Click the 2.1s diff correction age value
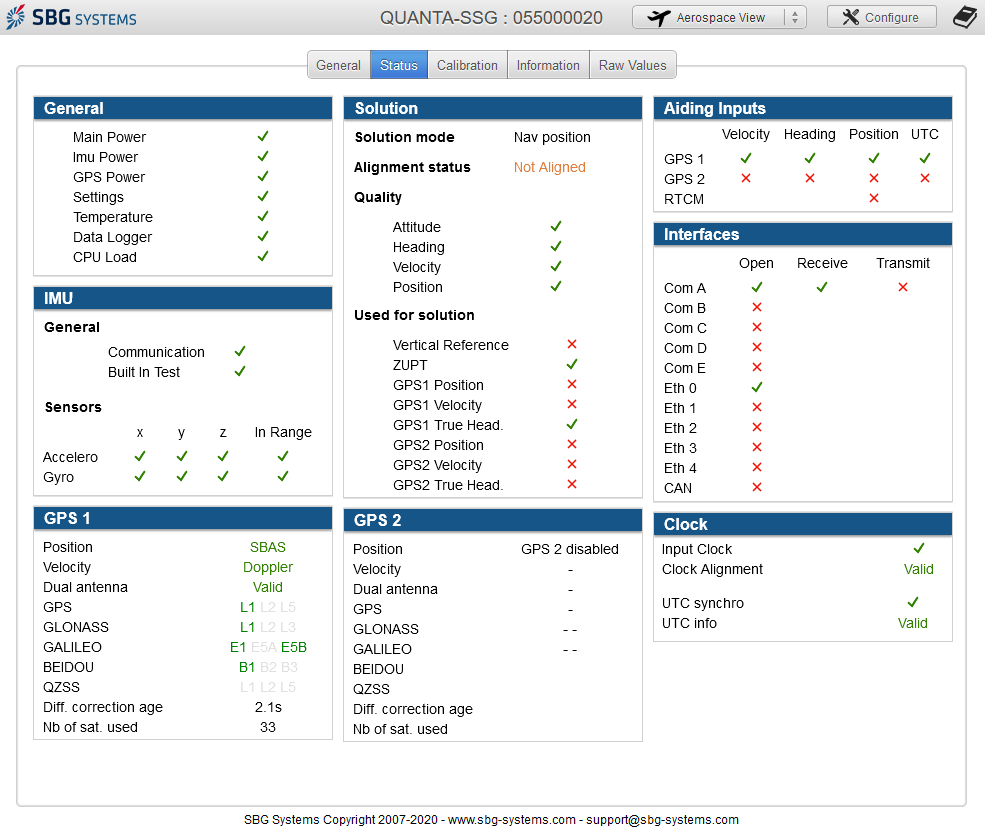Screen dimensions: 985x832 point(268,708)
